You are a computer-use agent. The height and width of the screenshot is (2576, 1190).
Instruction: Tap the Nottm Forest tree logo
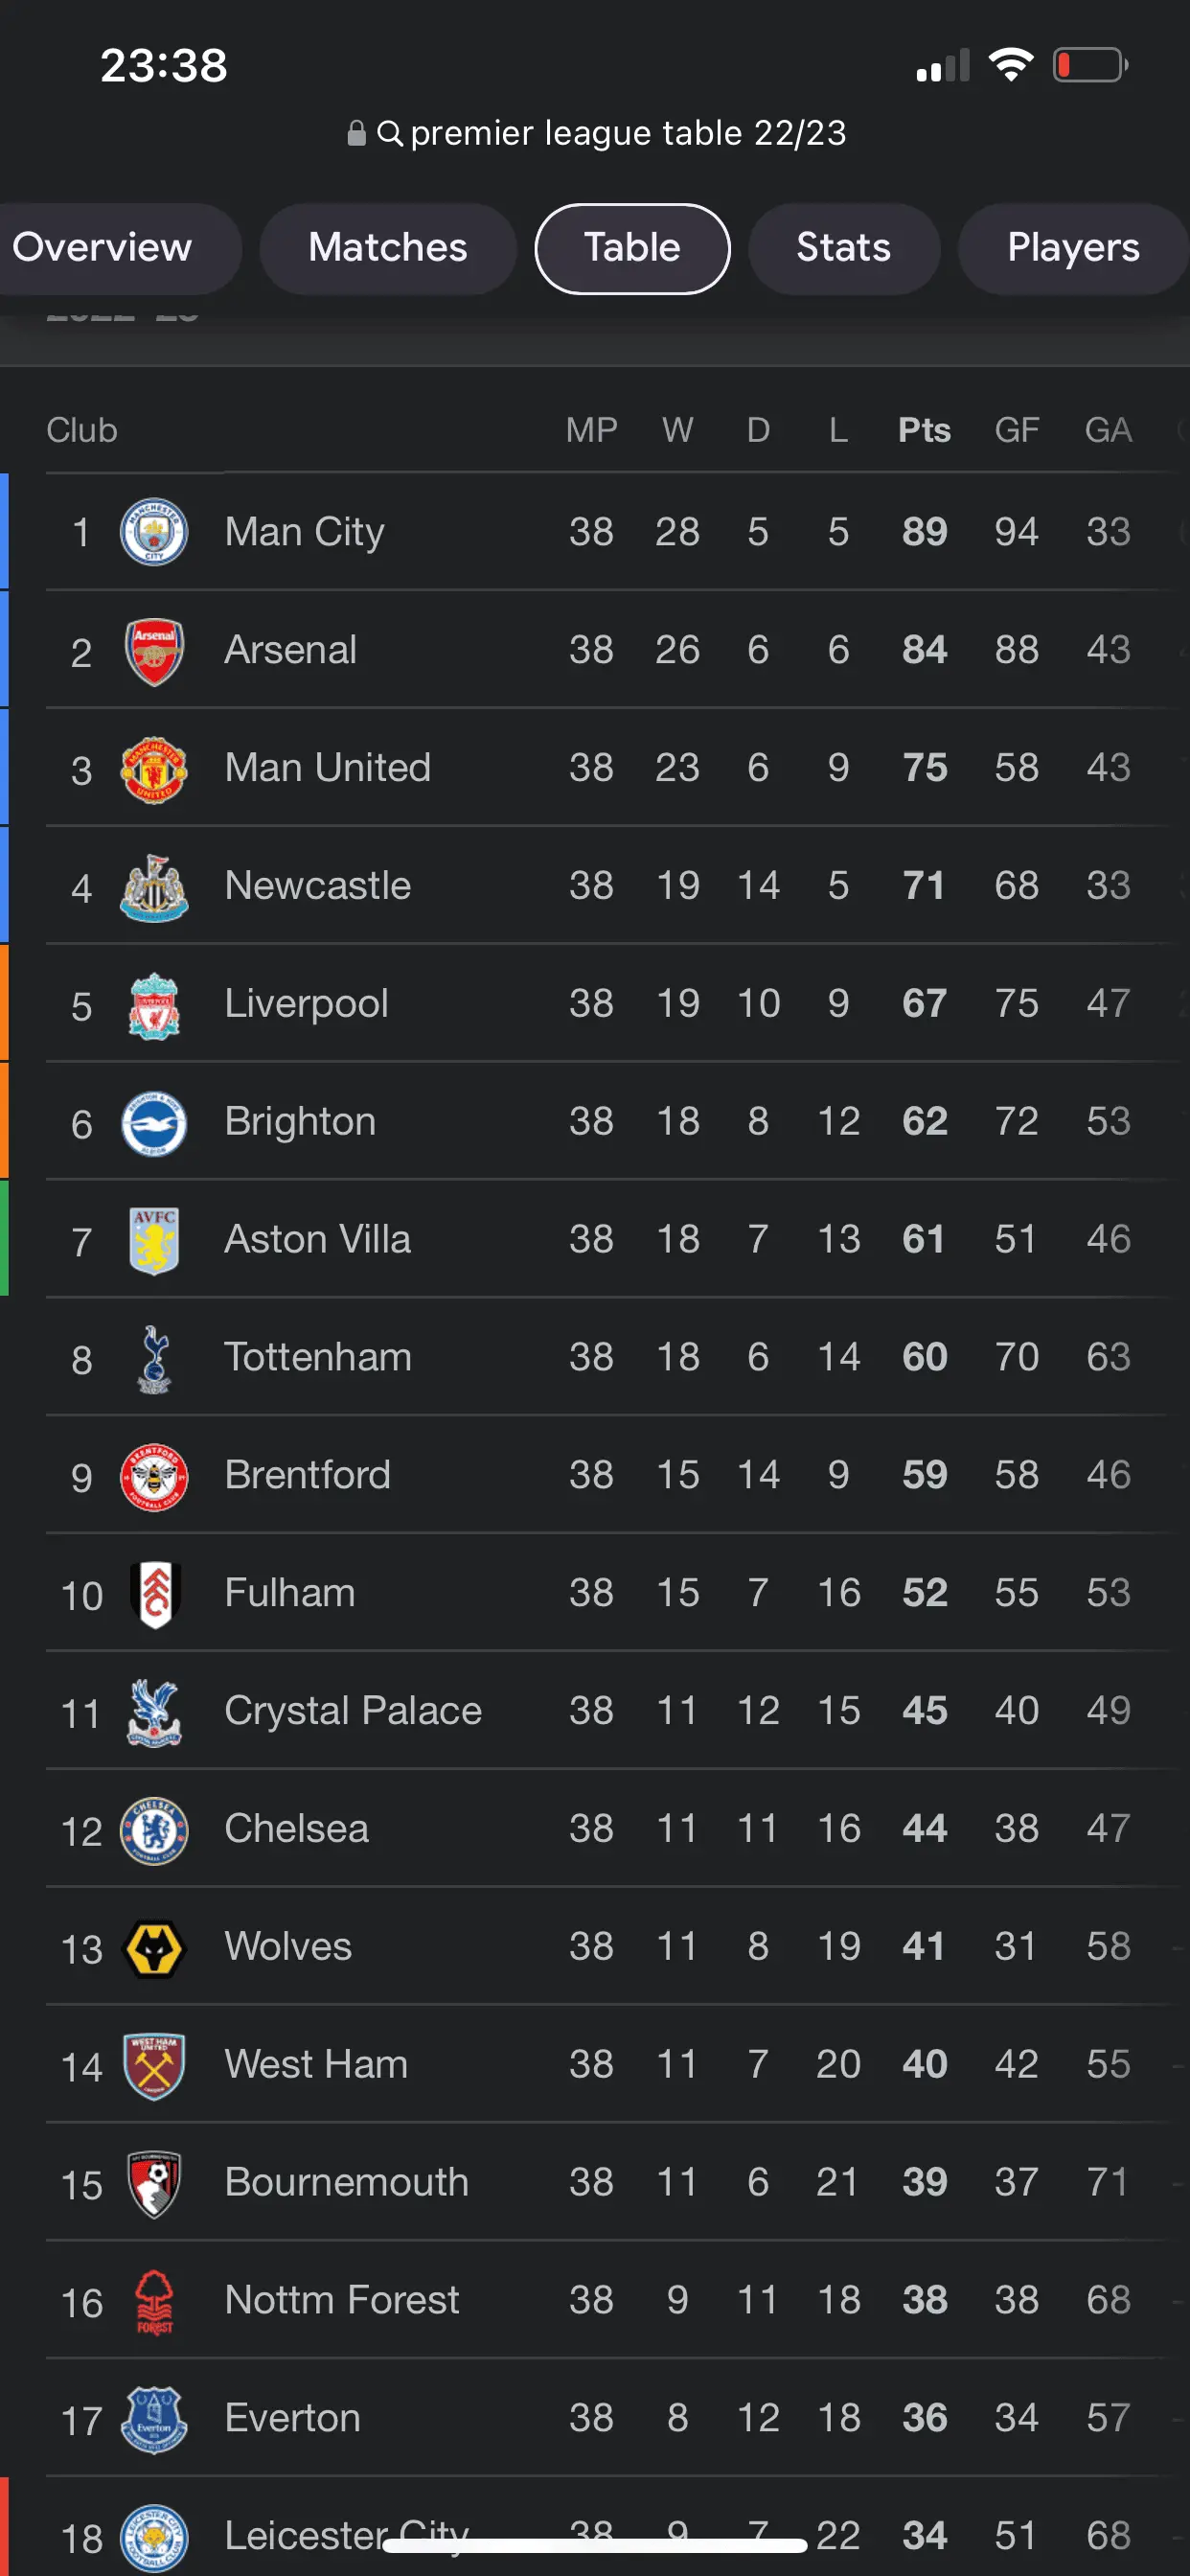[x=153, y=2300]
